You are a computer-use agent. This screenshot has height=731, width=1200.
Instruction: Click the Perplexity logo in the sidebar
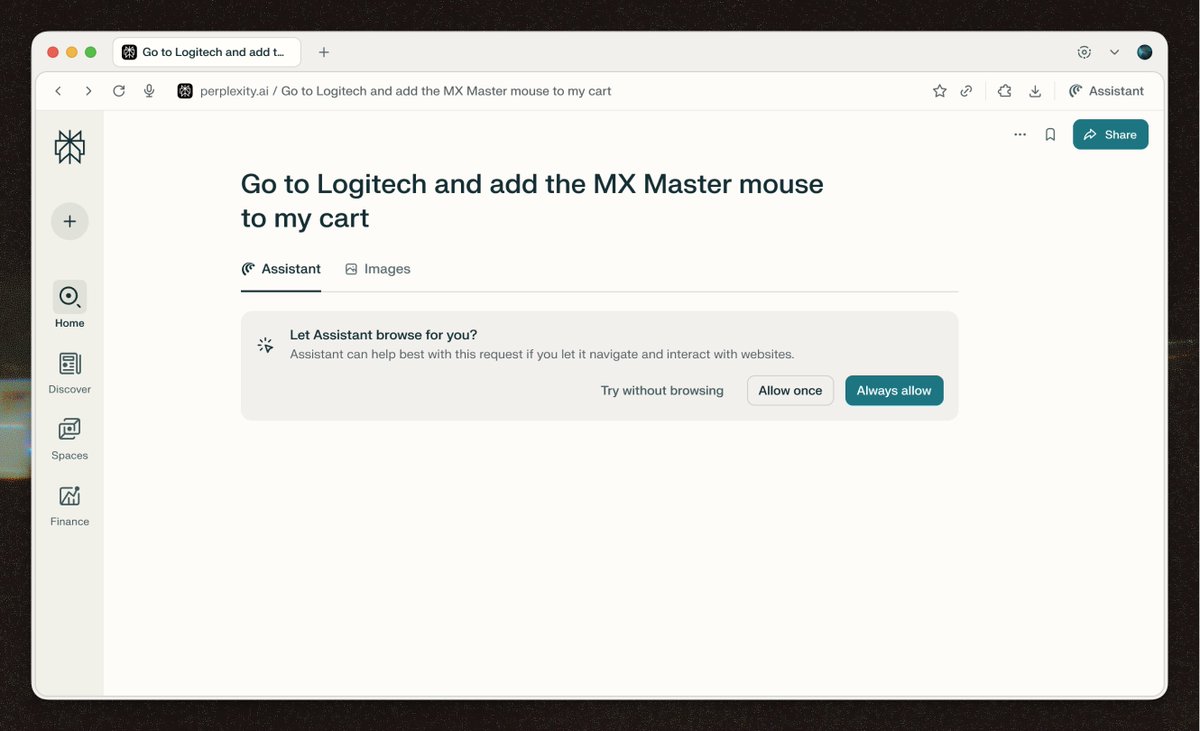(70, 147)
